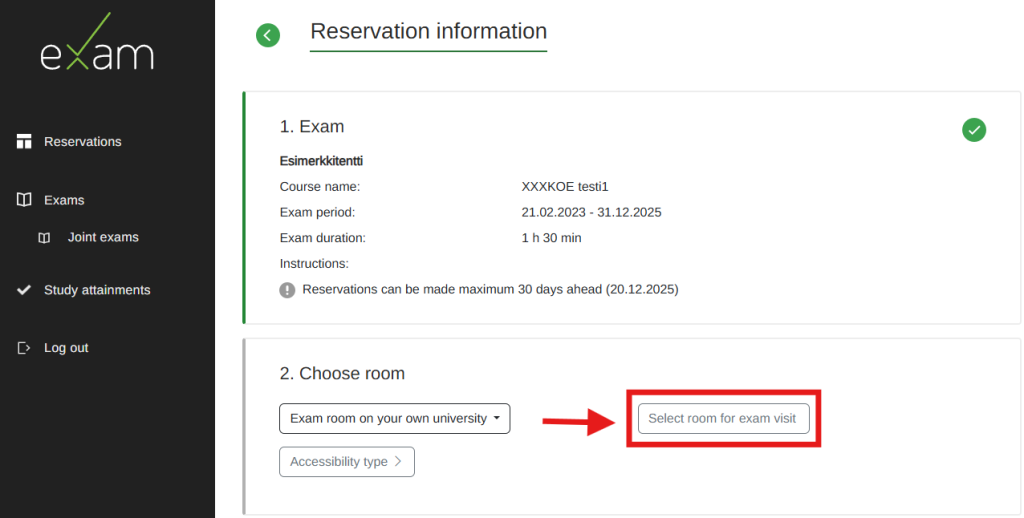Click the Joint exams book icon
This screenshot has width=1024, height=518.
44,238
